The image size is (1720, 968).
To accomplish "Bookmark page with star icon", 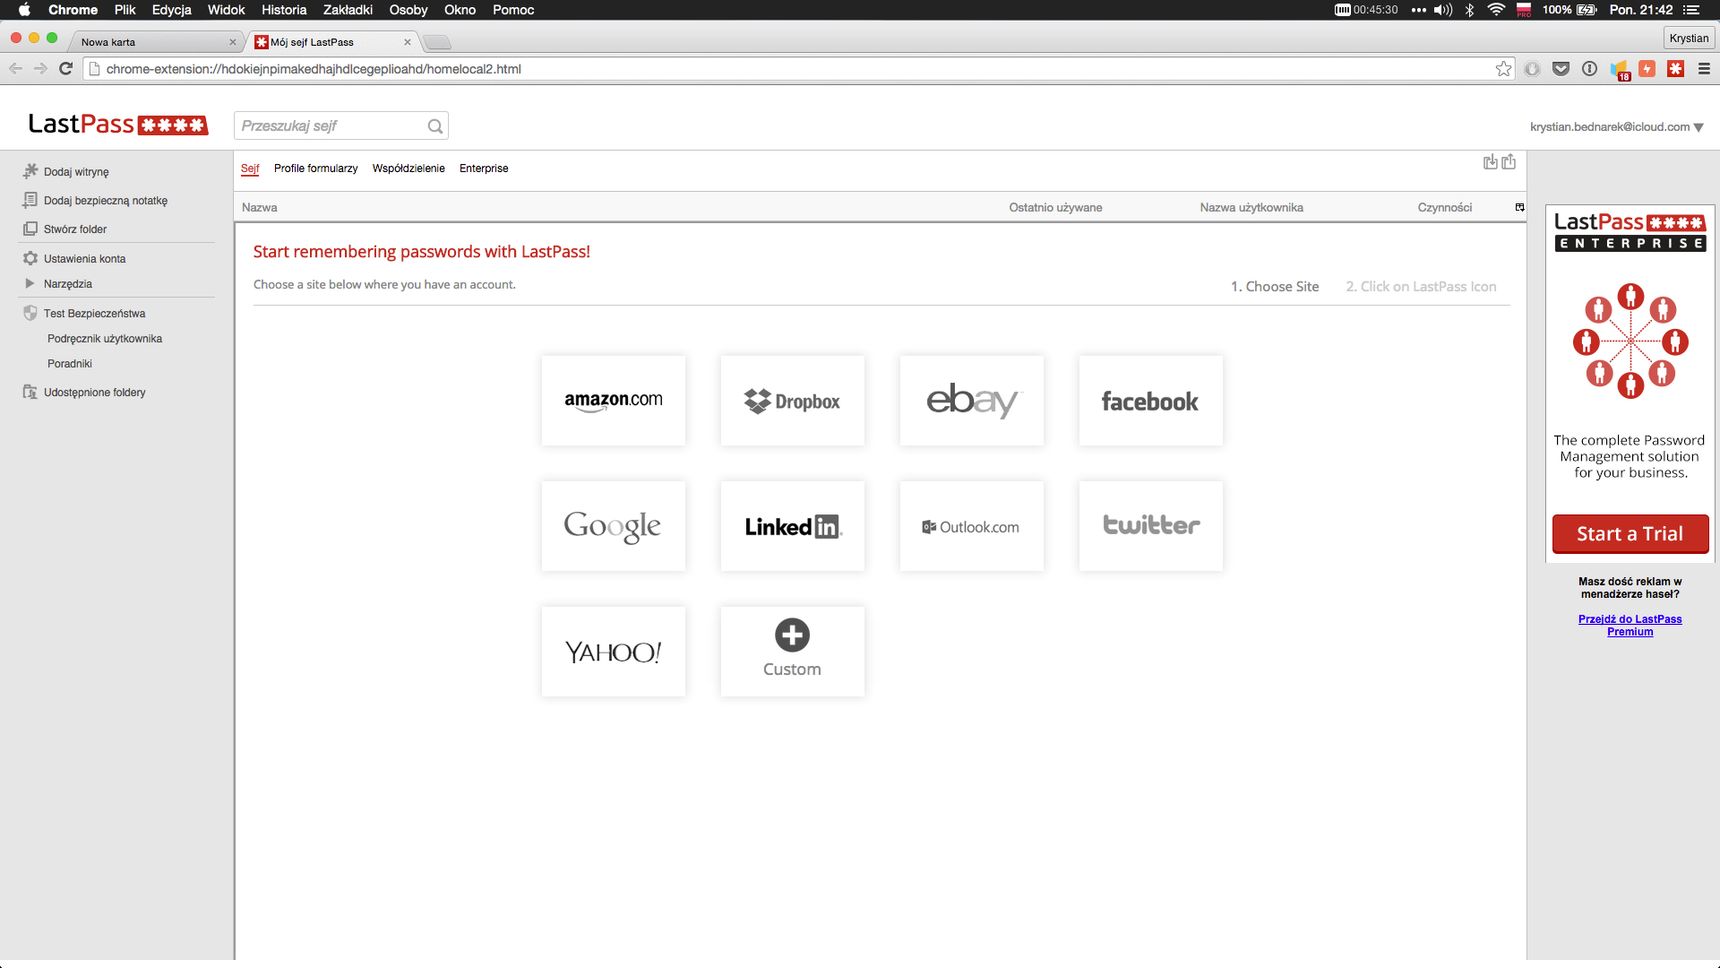I will click(1503, 69).
